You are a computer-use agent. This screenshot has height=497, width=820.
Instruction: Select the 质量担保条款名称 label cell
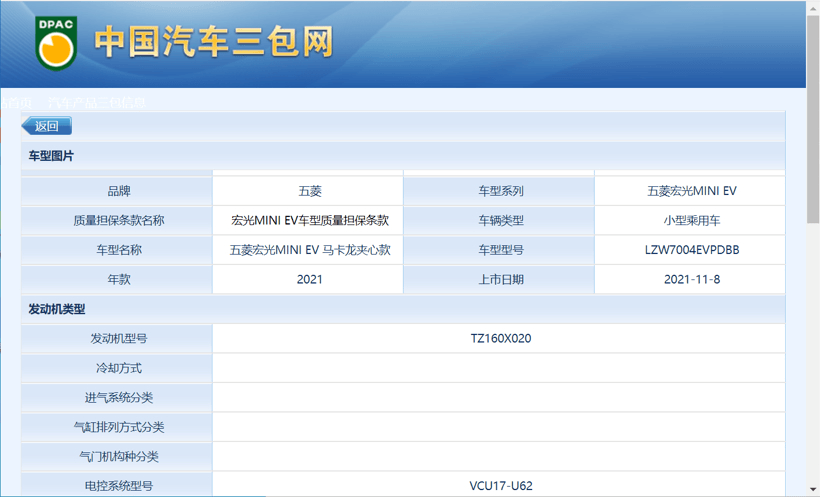(x=117, y=220)
